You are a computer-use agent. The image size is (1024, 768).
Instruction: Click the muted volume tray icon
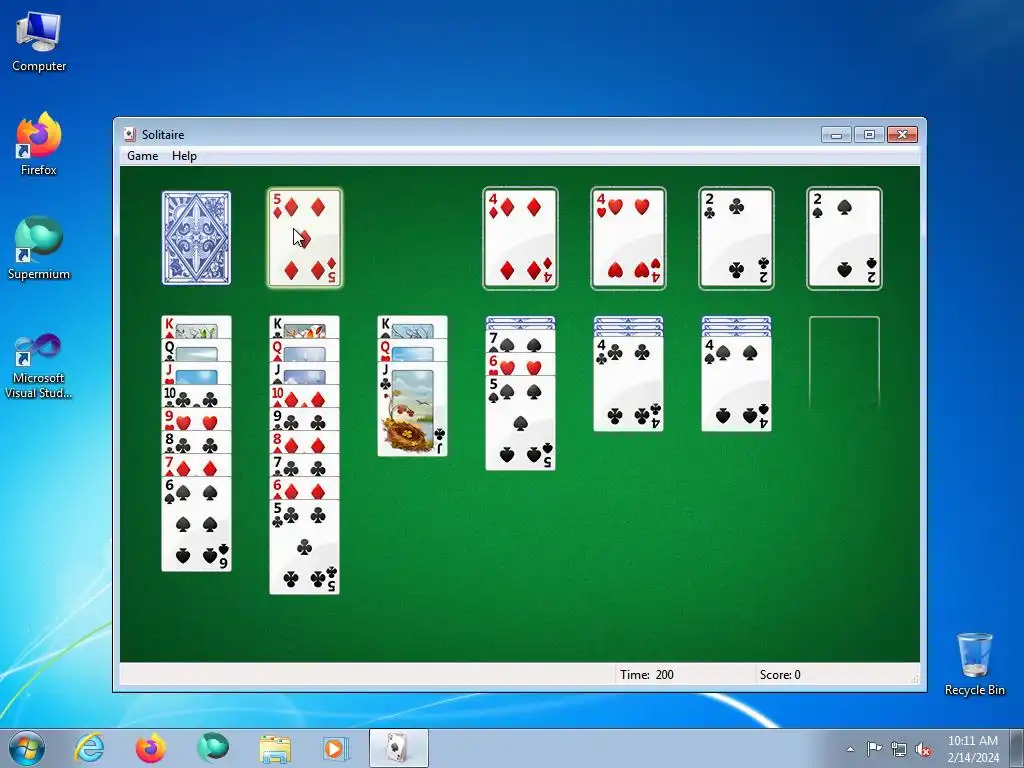[923, 749]
